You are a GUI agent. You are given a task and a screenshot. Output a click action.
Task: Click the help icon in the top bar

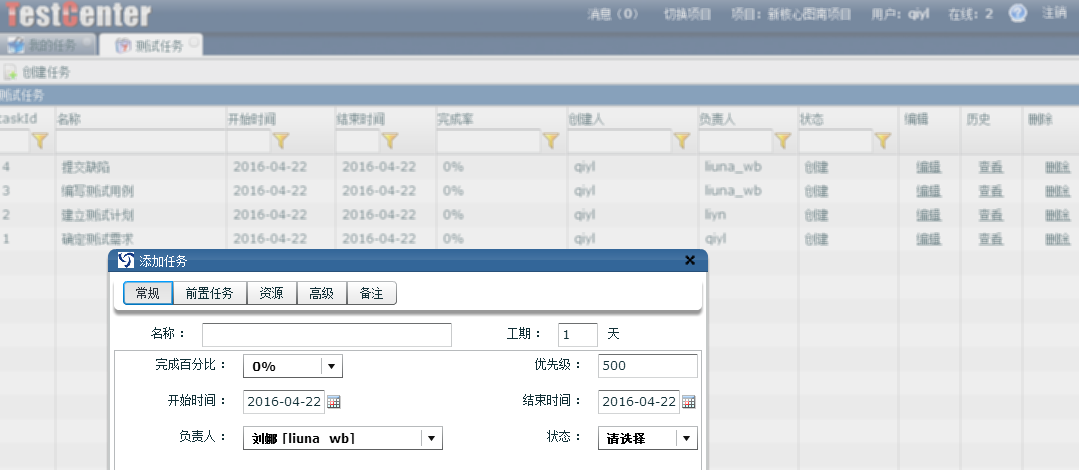(1018, 14)
